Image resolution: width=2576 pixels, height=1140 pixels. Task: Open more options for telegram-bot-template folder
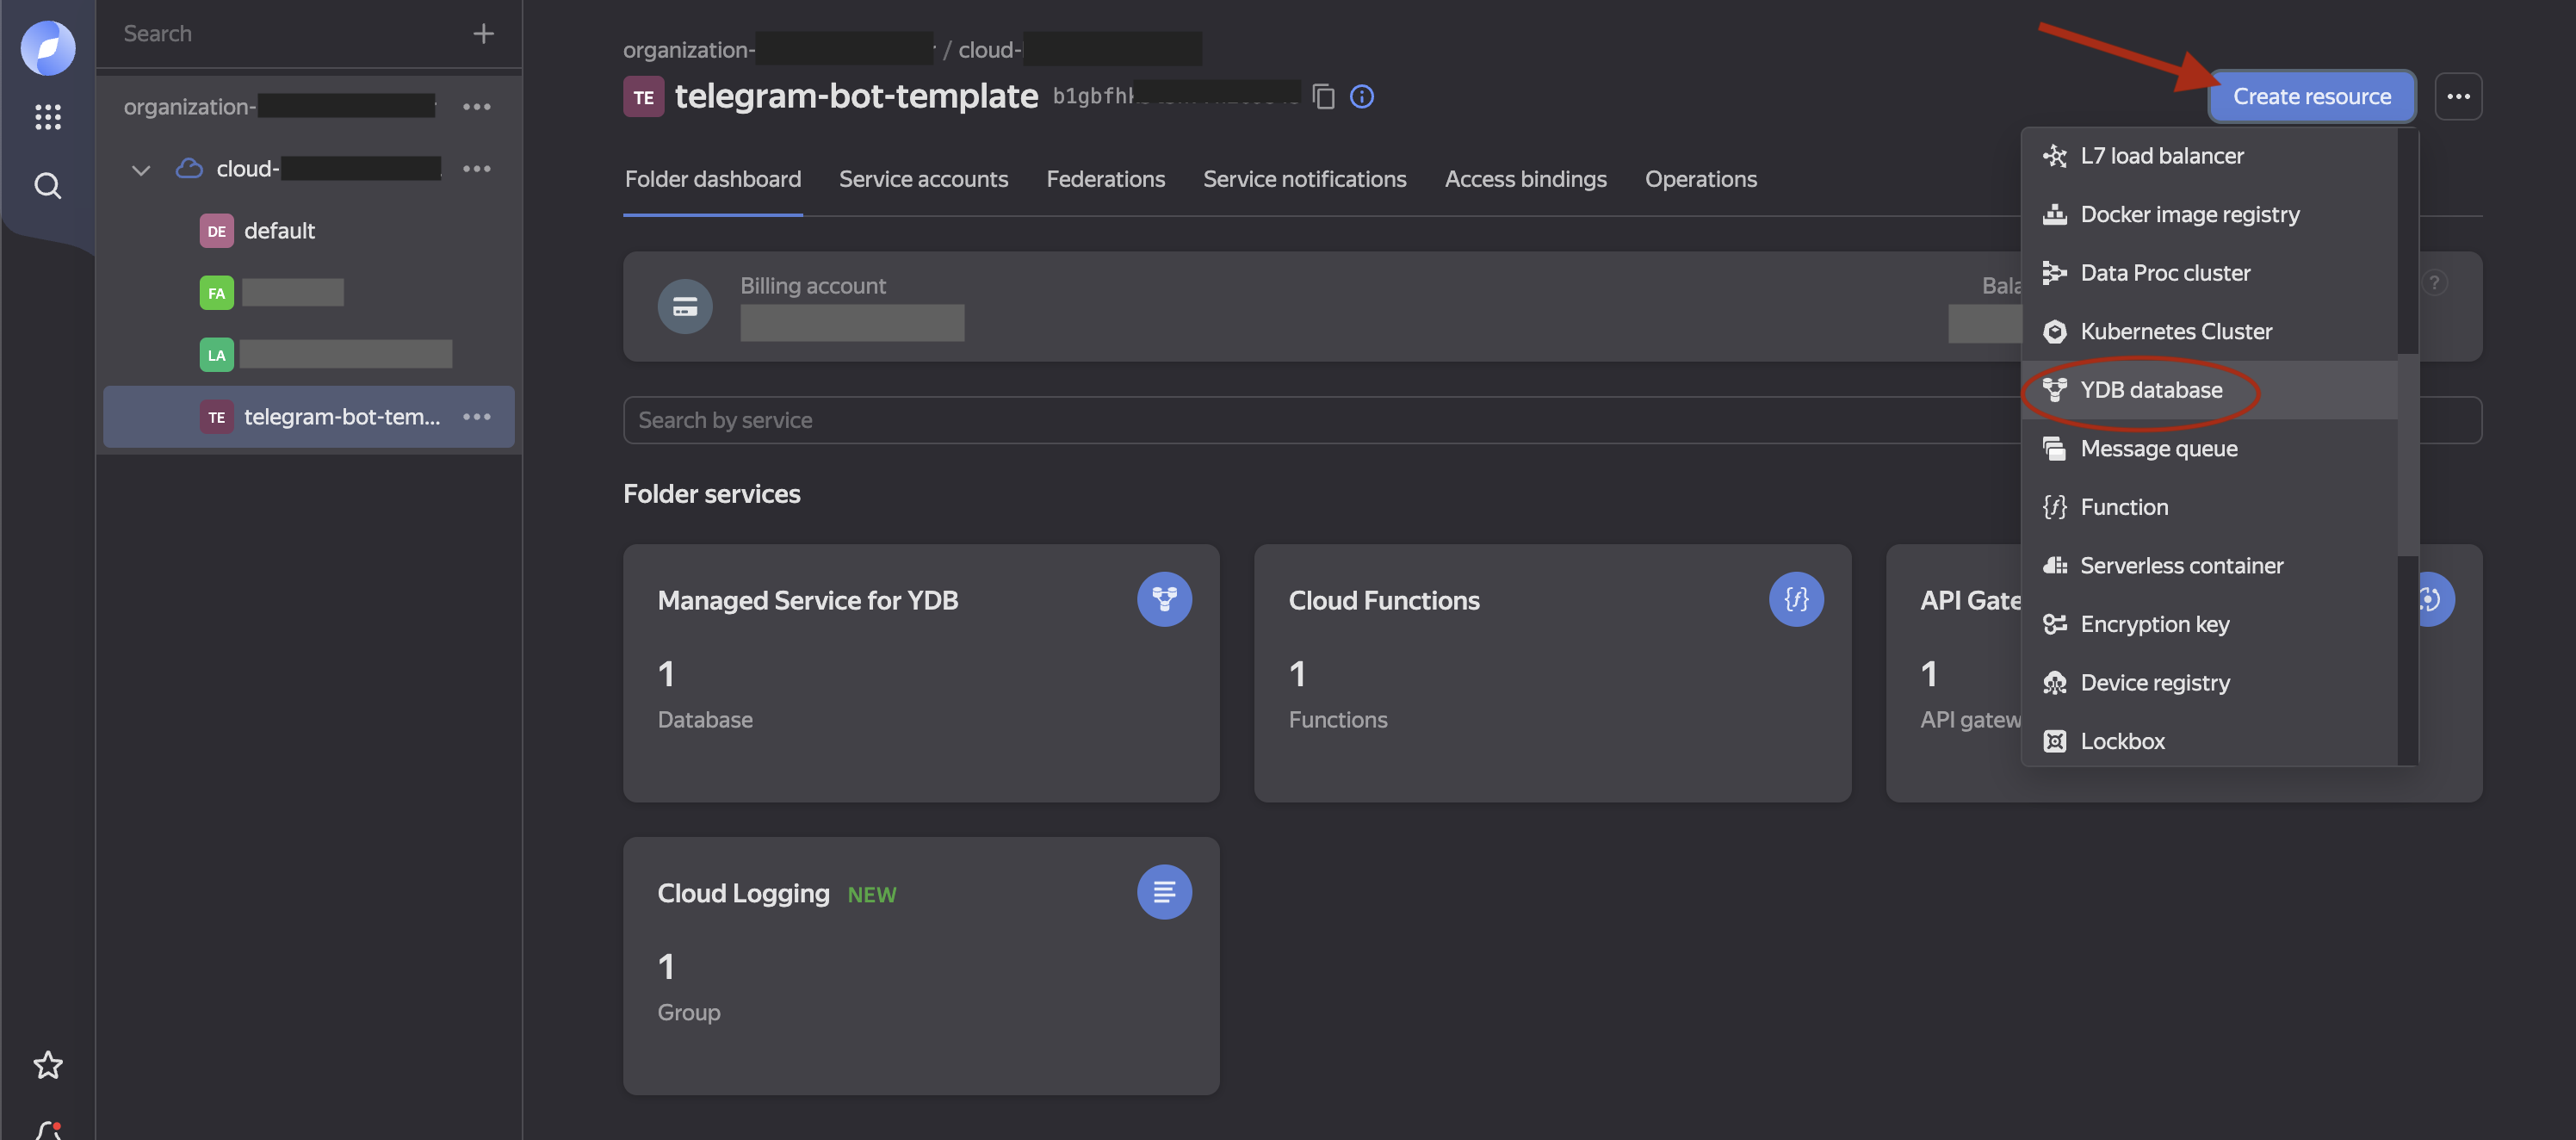476,417
